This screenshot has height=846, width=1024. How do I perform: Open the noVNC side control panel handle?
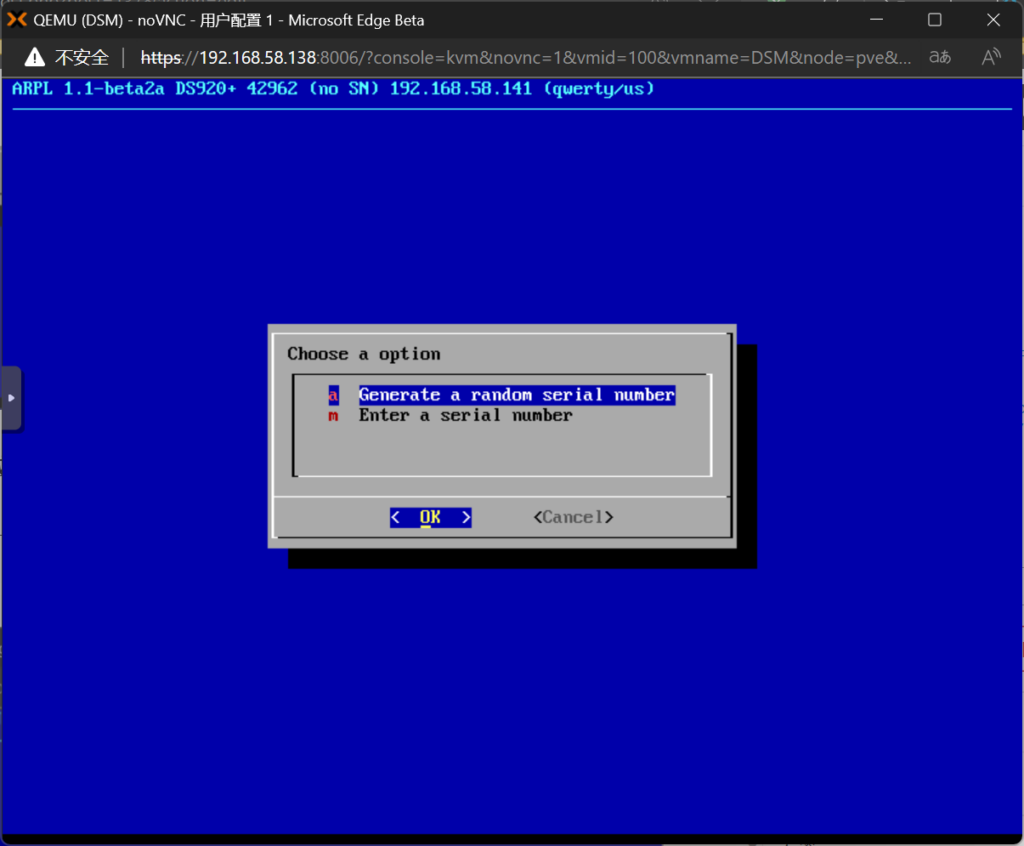pos(11,397)
